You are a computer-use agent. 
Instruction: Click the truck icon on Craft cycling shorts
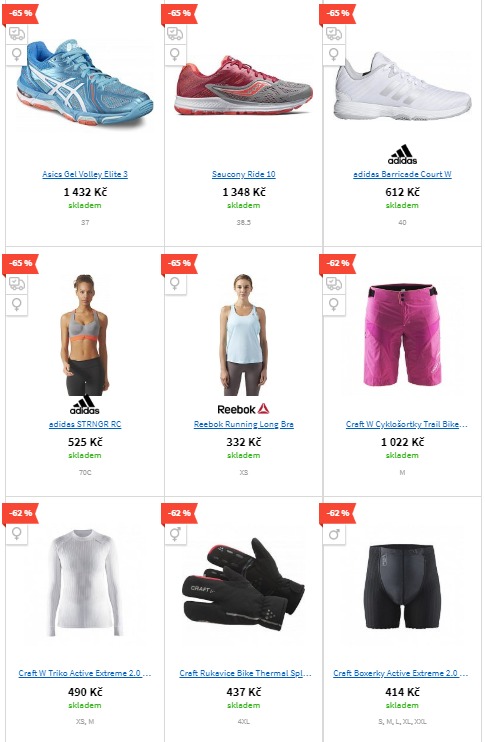334,283
